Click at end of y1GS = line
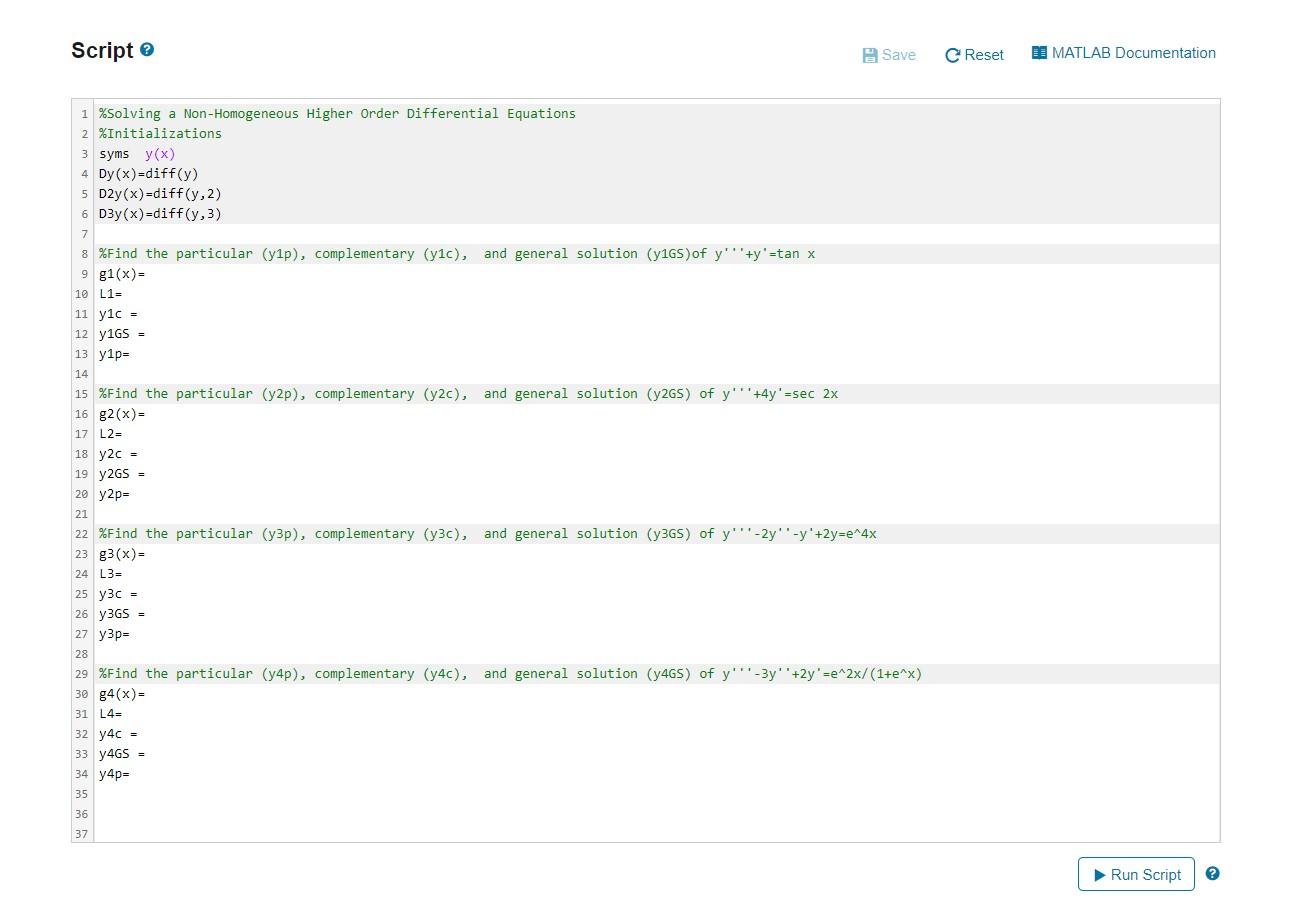This screenshot has width=1296, height=907. coord(148,334)
